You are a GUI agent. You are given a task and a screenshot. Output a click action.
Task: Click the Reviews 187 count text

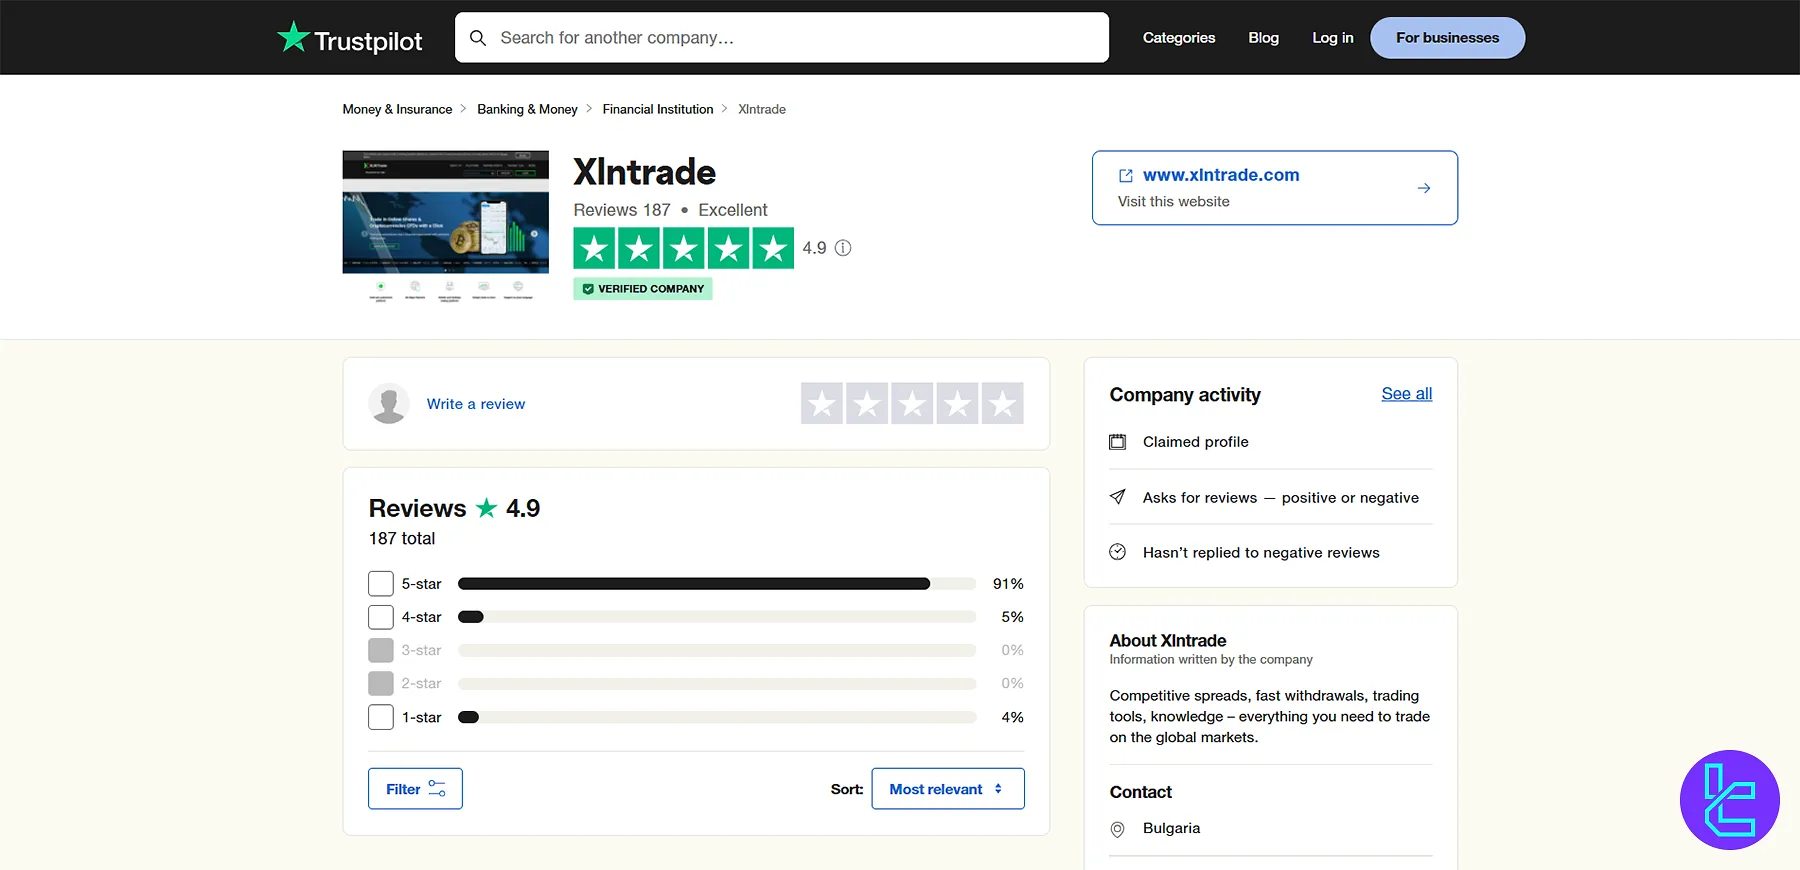pyautogui.click(x=622, y=210)
